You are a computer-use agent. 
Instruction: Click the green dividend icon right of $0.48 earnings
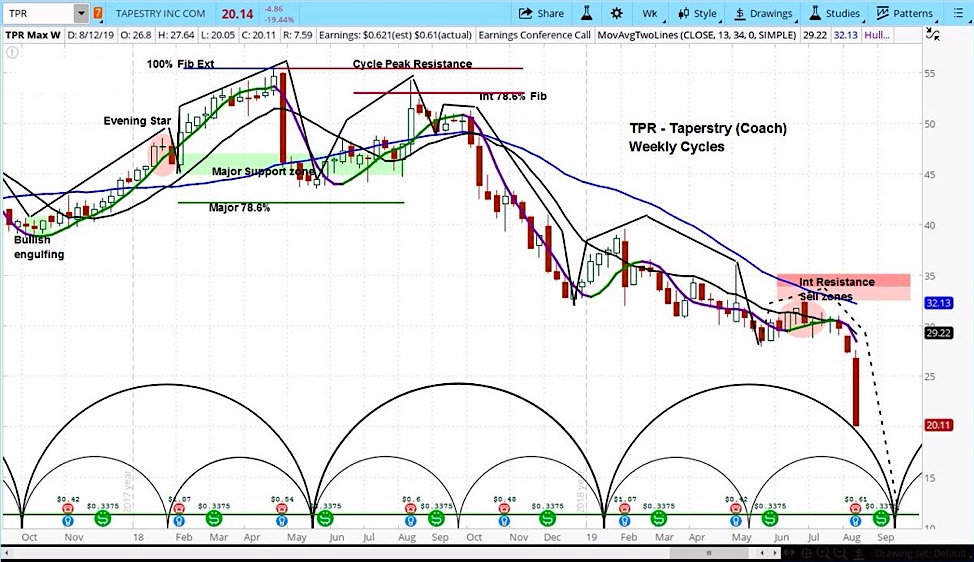[x=547, y=518]
